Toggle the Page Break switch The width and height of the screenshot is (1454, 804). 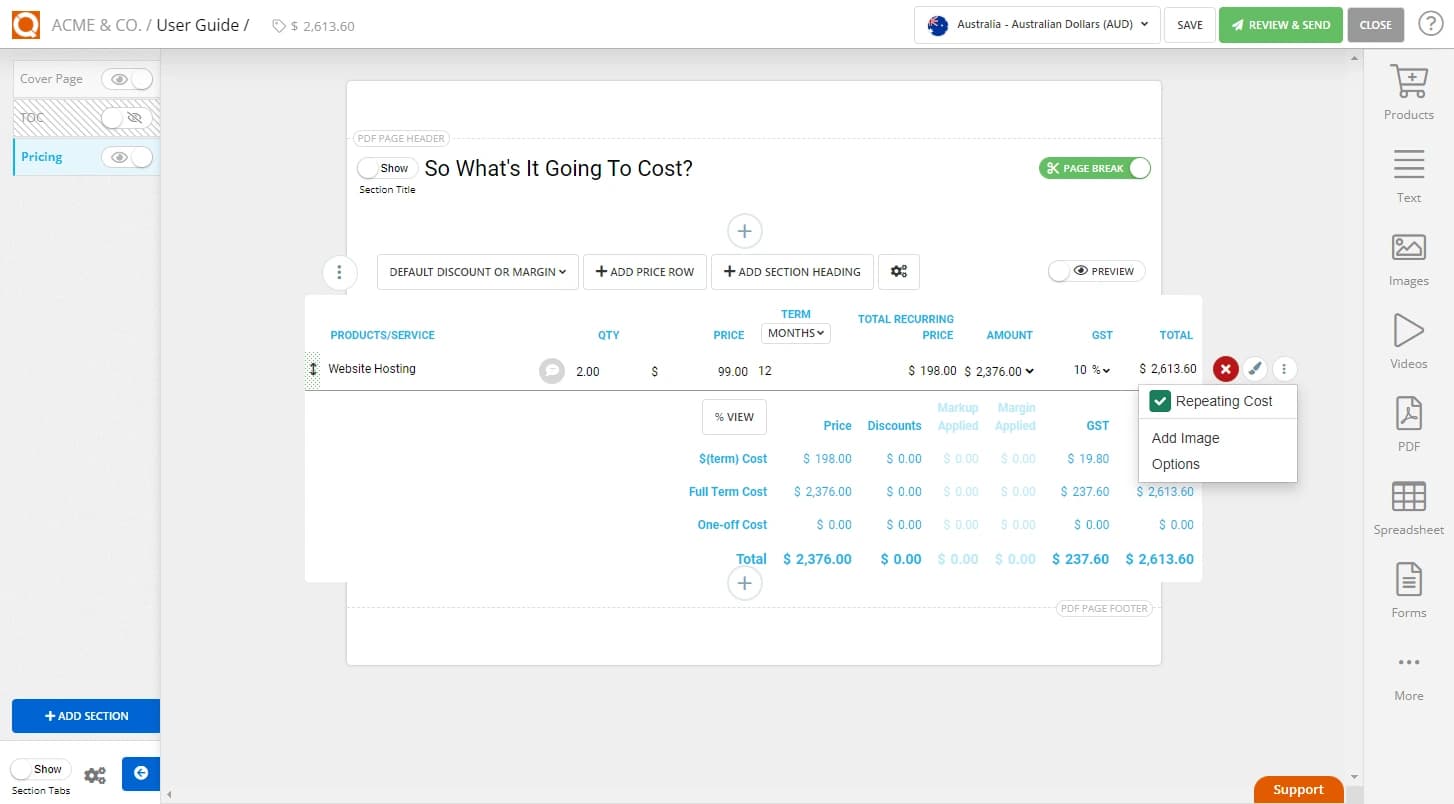coord(1095,168)
